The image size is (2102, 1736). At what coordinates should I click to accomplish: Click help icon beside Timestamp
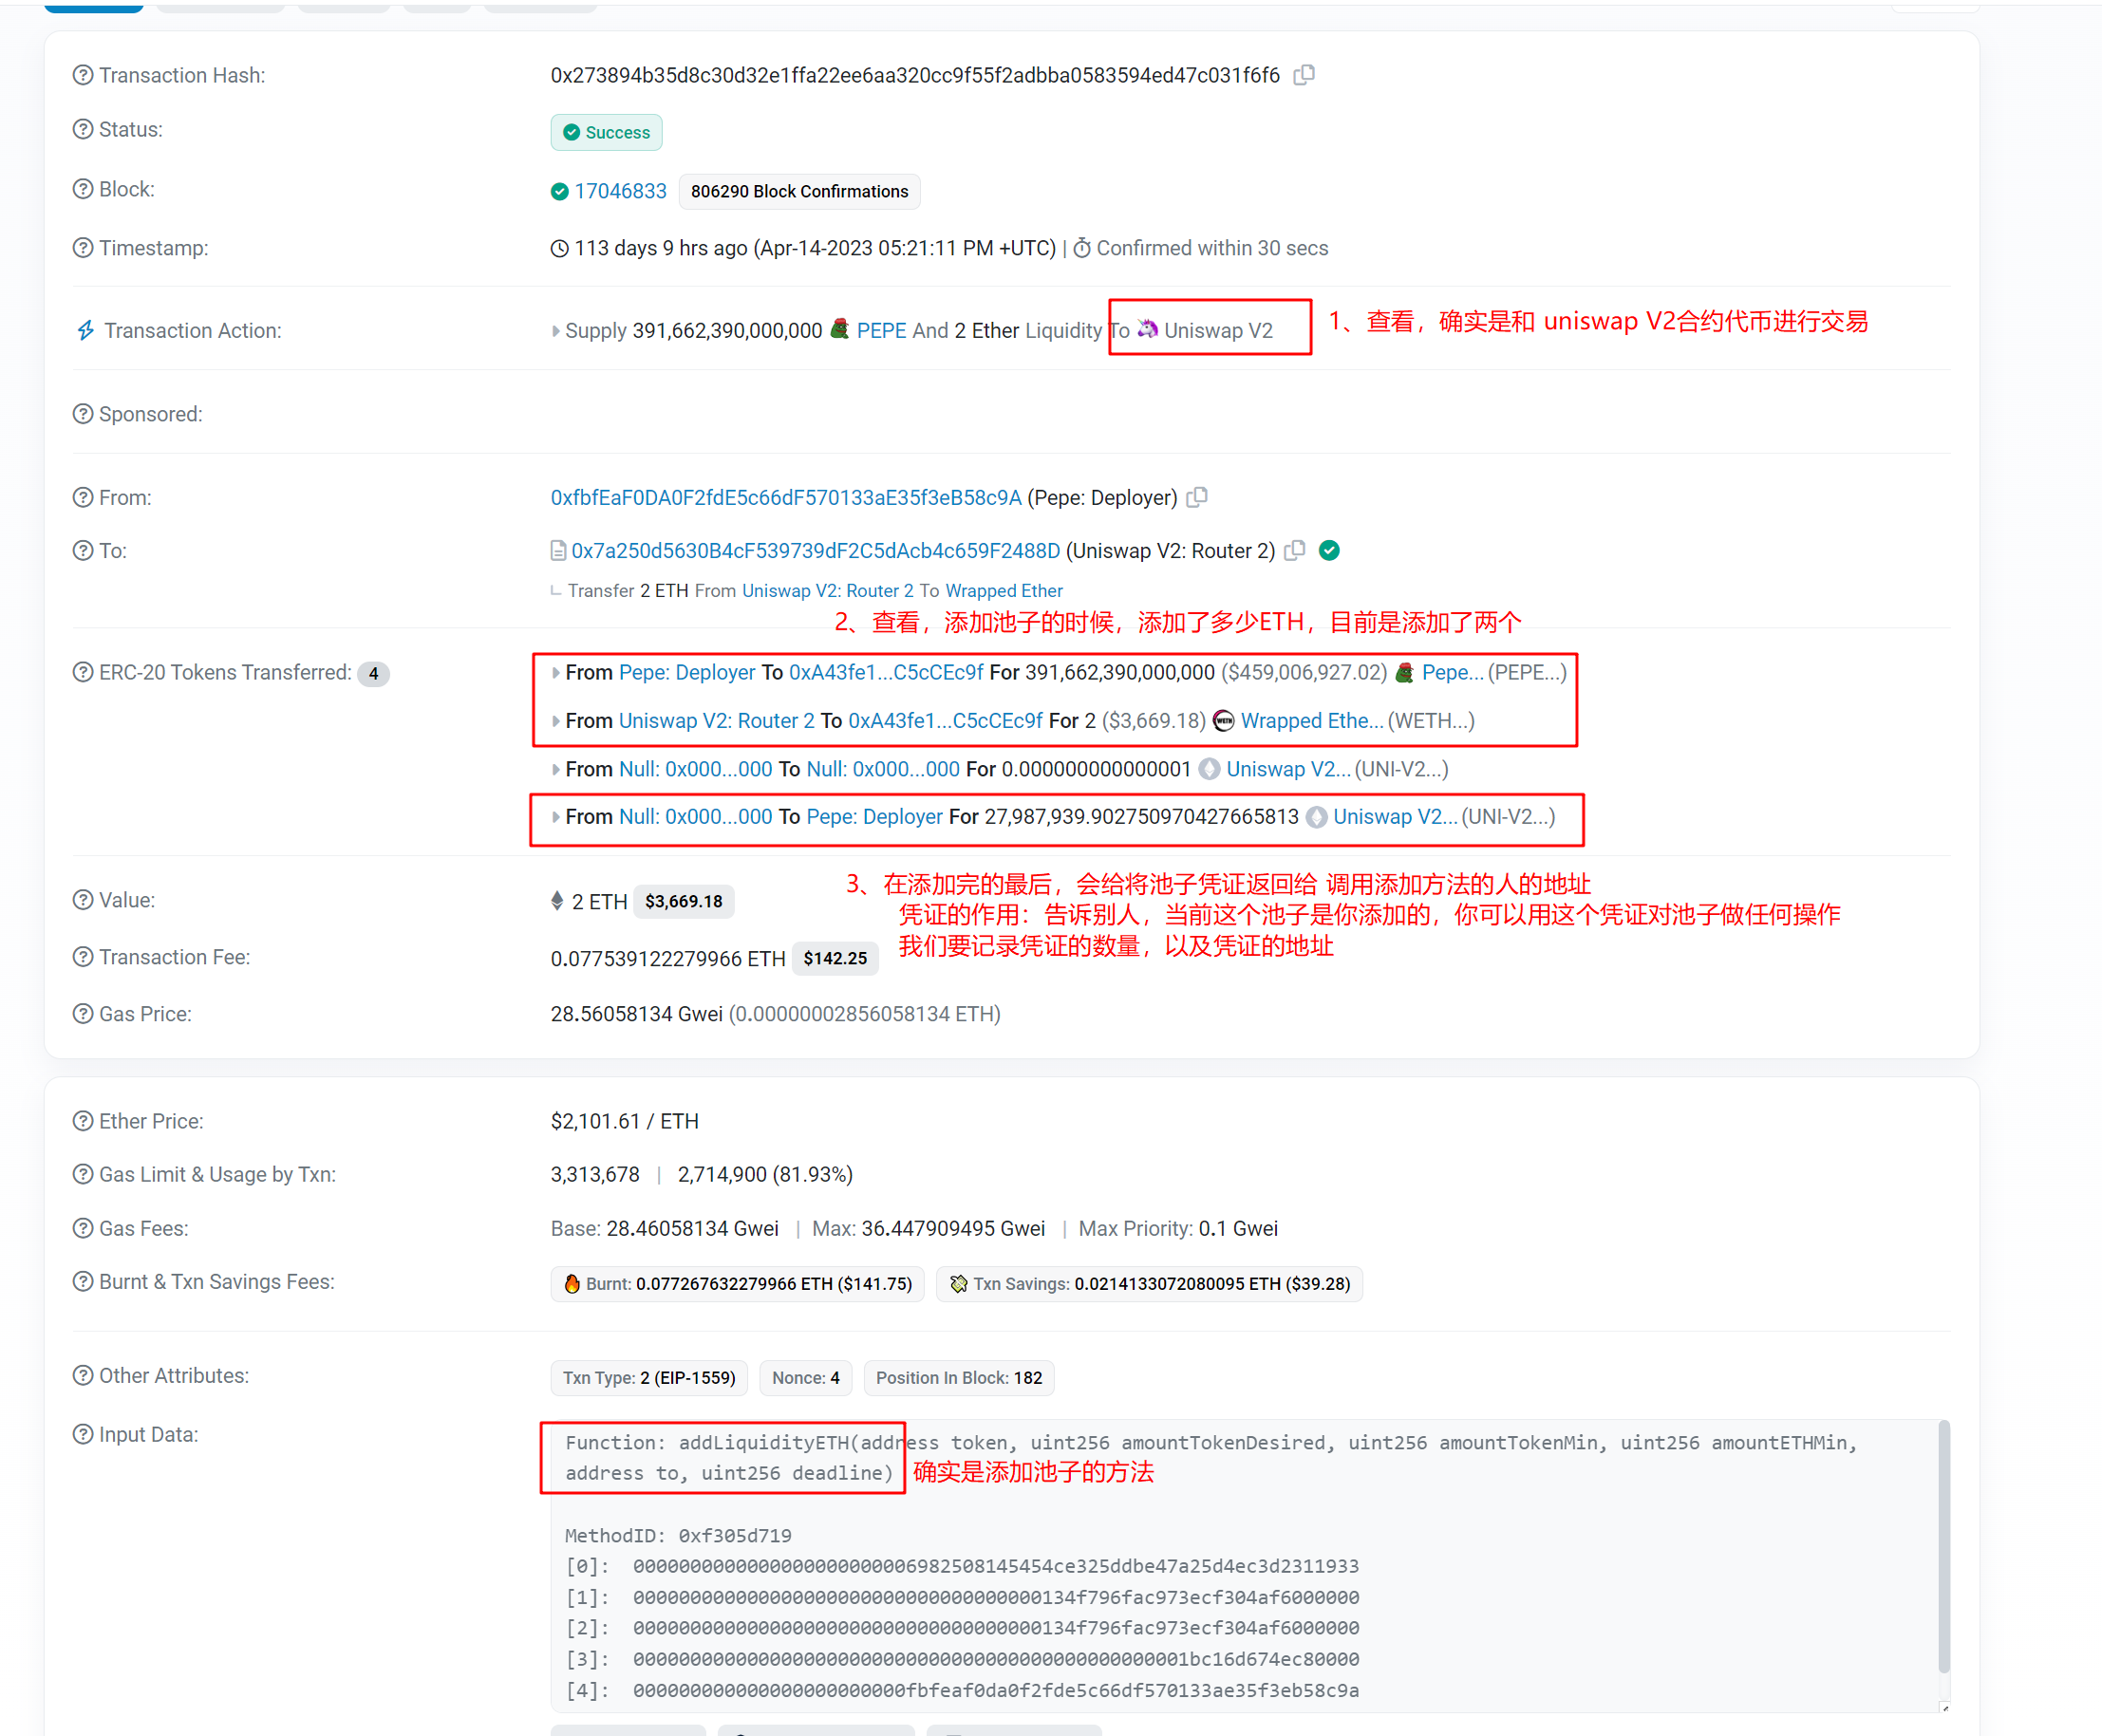click(x=83, y=247)
